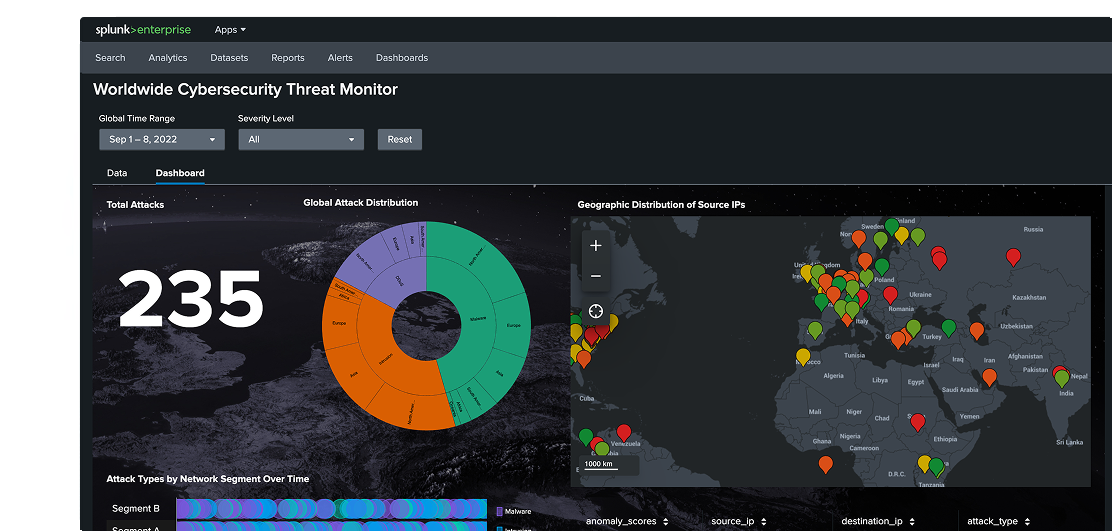Click the purple DDoS segment of the donut chart

pyautogui.click(x=397, y=280)
